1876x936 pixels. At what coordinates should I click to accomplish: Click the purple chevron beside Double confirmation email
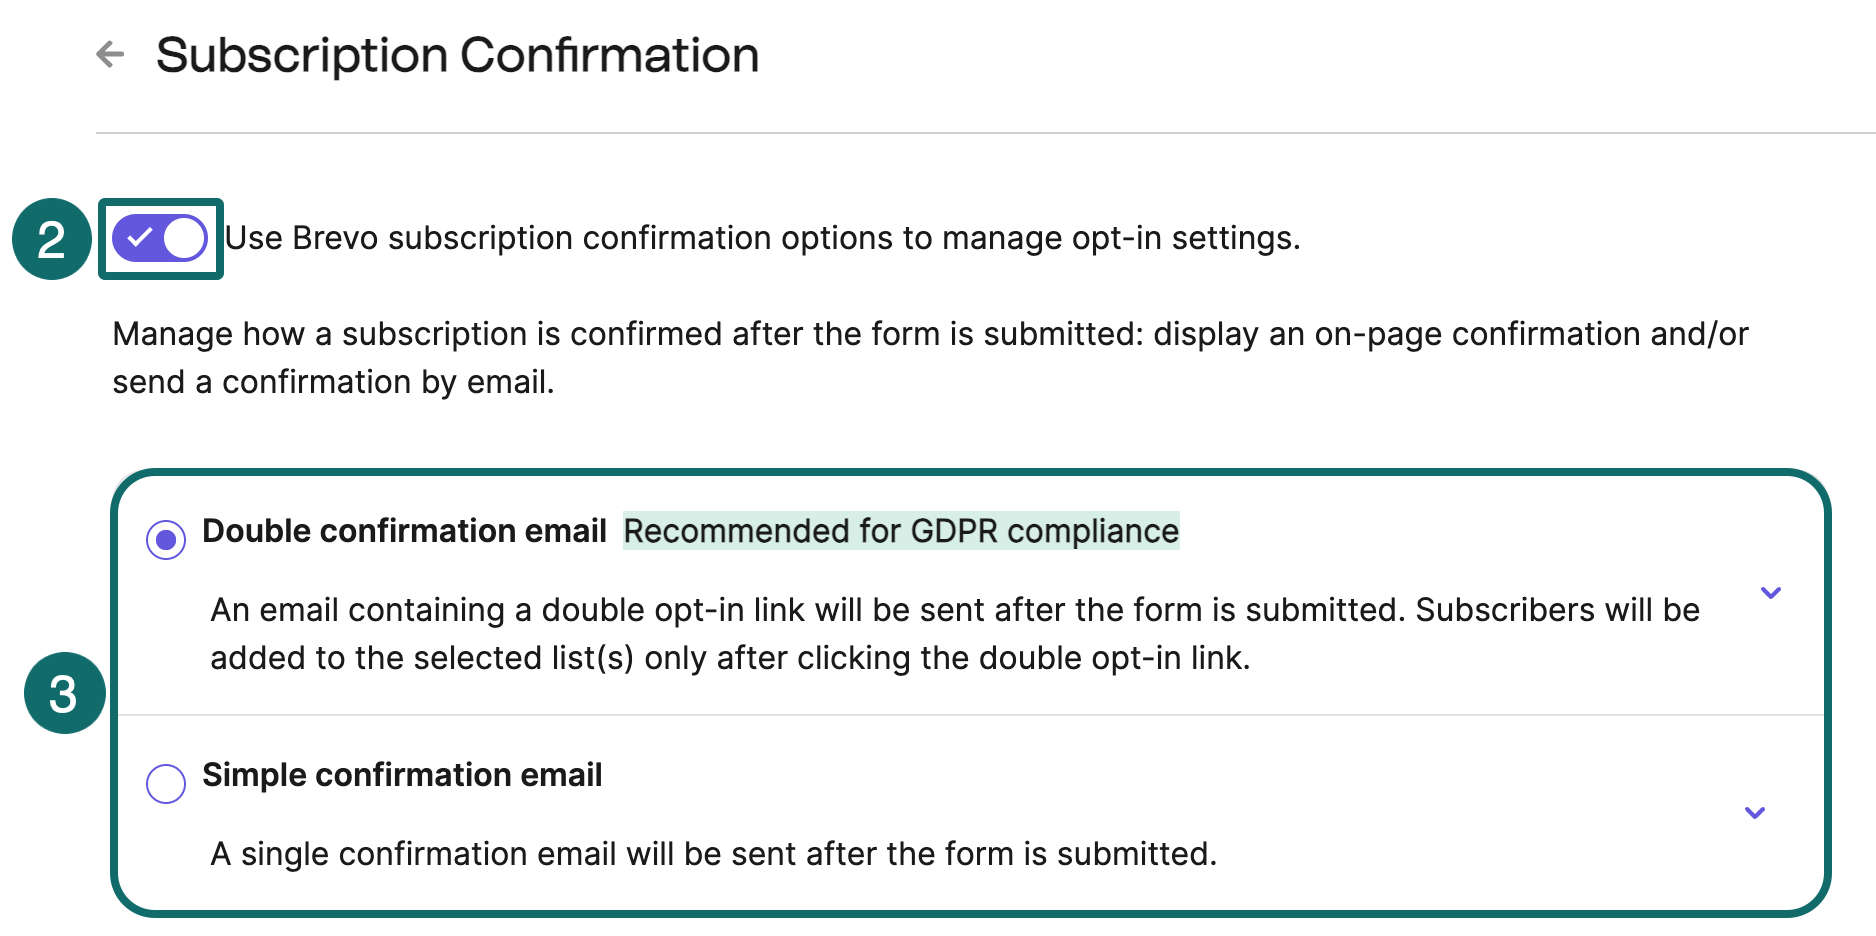(1770, 592)
